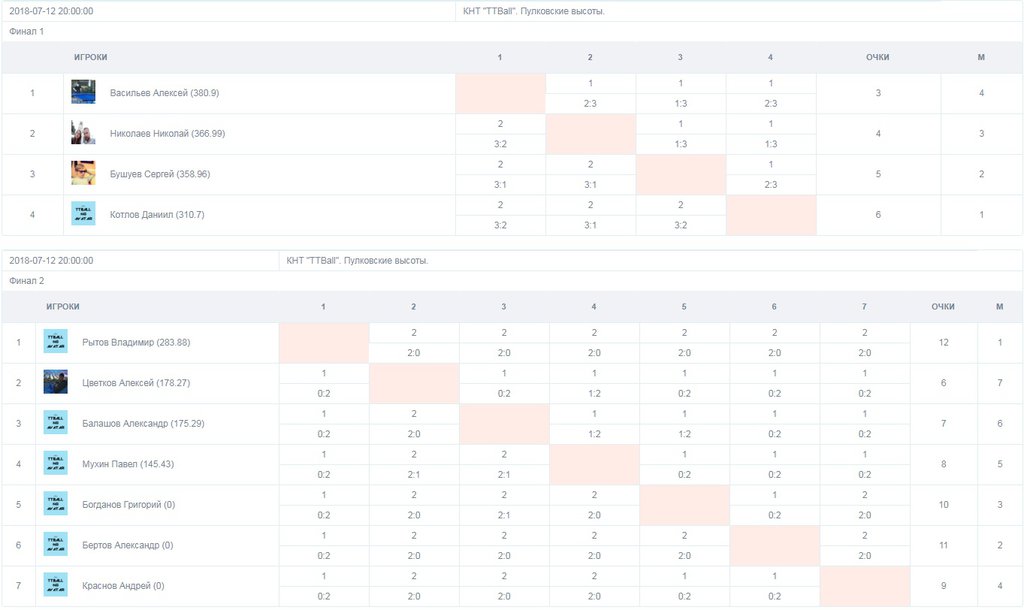
Task: Click ОЧКИ column header in Финал 1
Action: coord(878,57)
